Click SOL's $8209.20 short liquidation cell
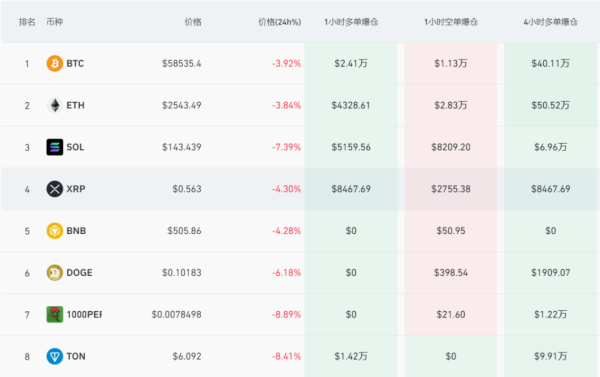 (x=451, y=147)
